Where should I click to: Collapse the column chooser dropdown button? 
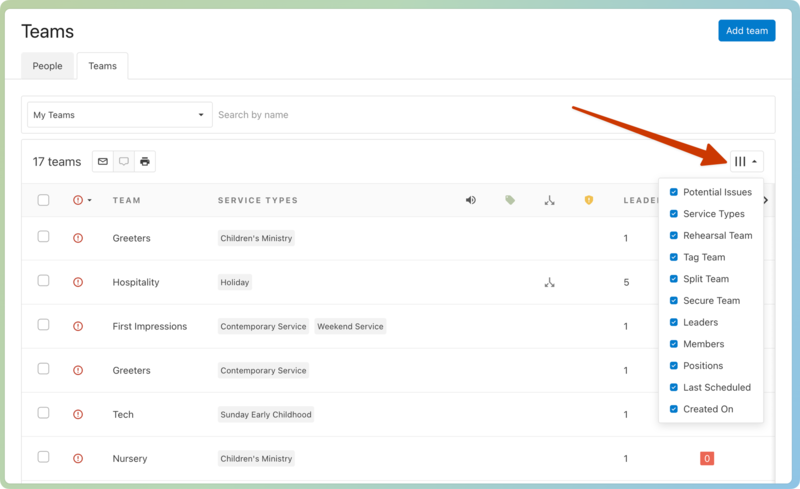tap(746, 162)
